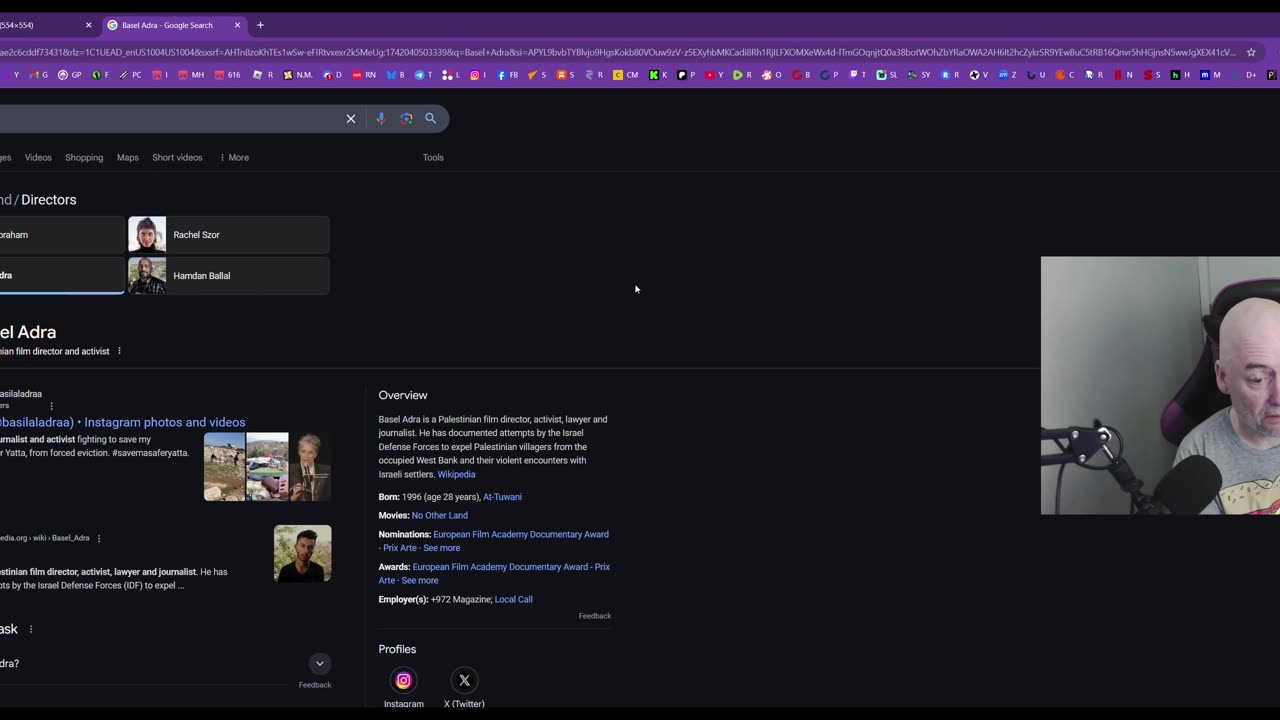Open the 616 bookmark
1280x720 pixels.
[227, 74]
